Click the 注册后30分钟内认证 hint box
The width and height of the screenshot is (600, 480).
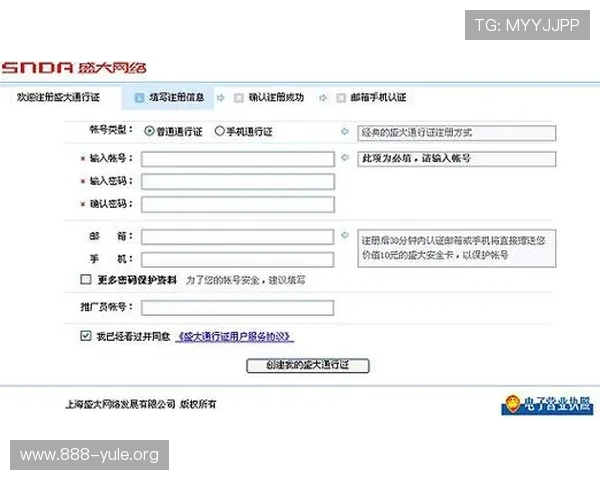457,248
